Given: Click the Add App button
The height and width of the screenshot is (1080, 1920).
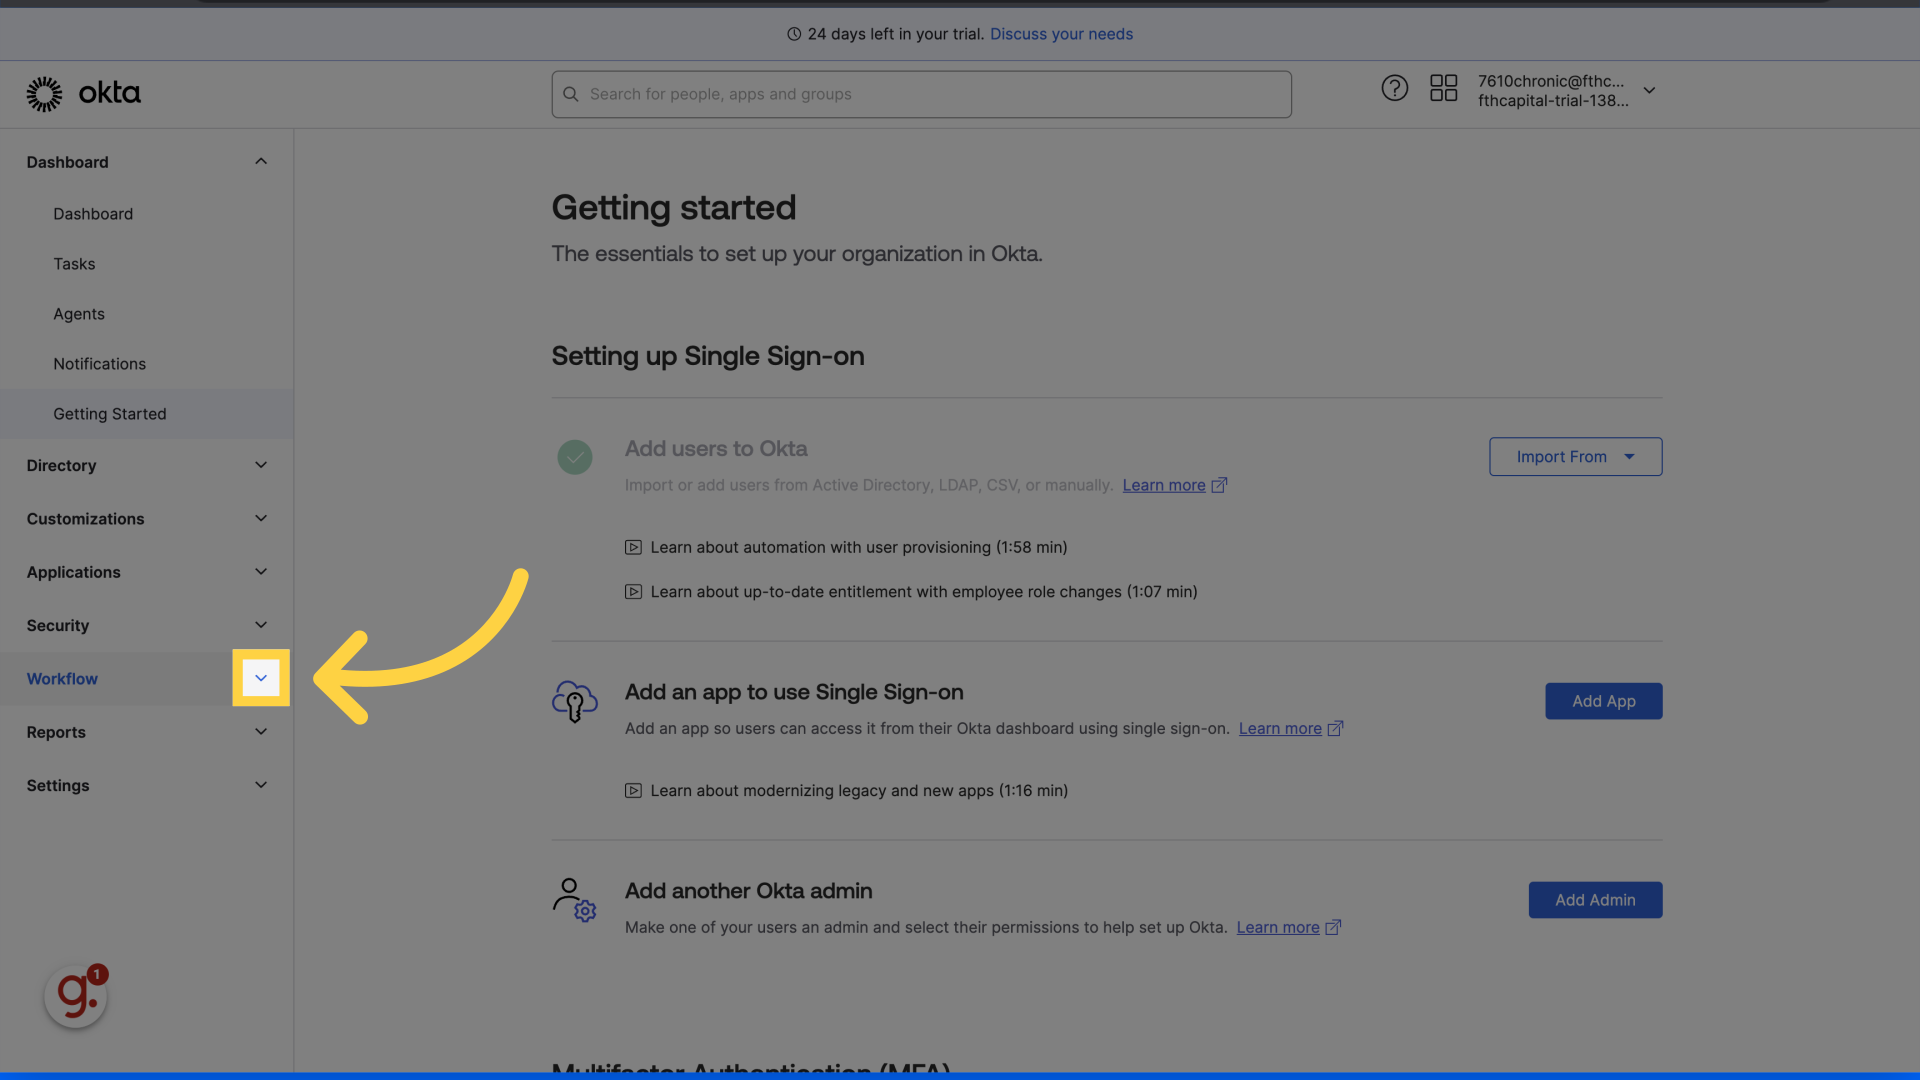Looking at the screenshot, I should [x=1603, y=701].
